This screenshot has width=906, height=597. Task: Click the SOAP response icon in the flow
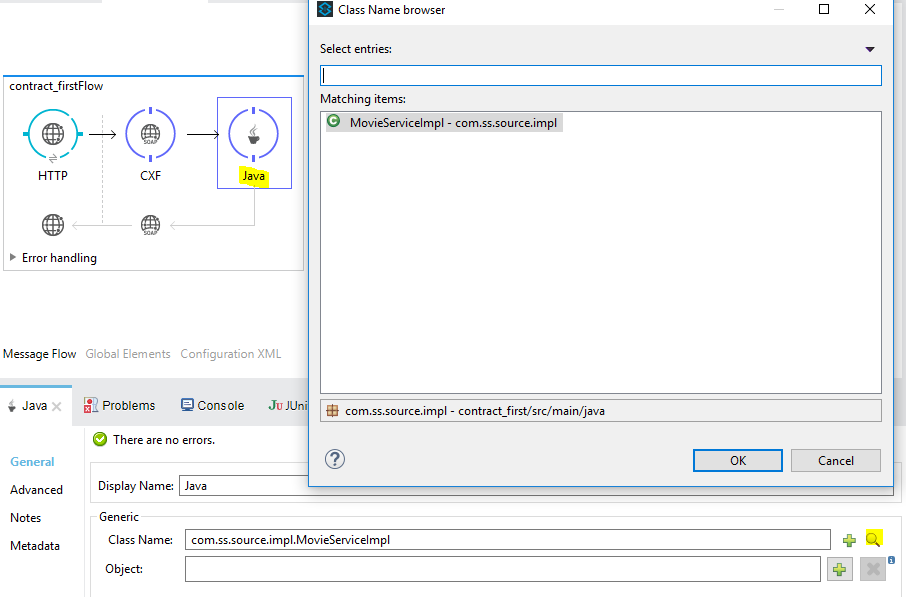[x=150, y=225]
